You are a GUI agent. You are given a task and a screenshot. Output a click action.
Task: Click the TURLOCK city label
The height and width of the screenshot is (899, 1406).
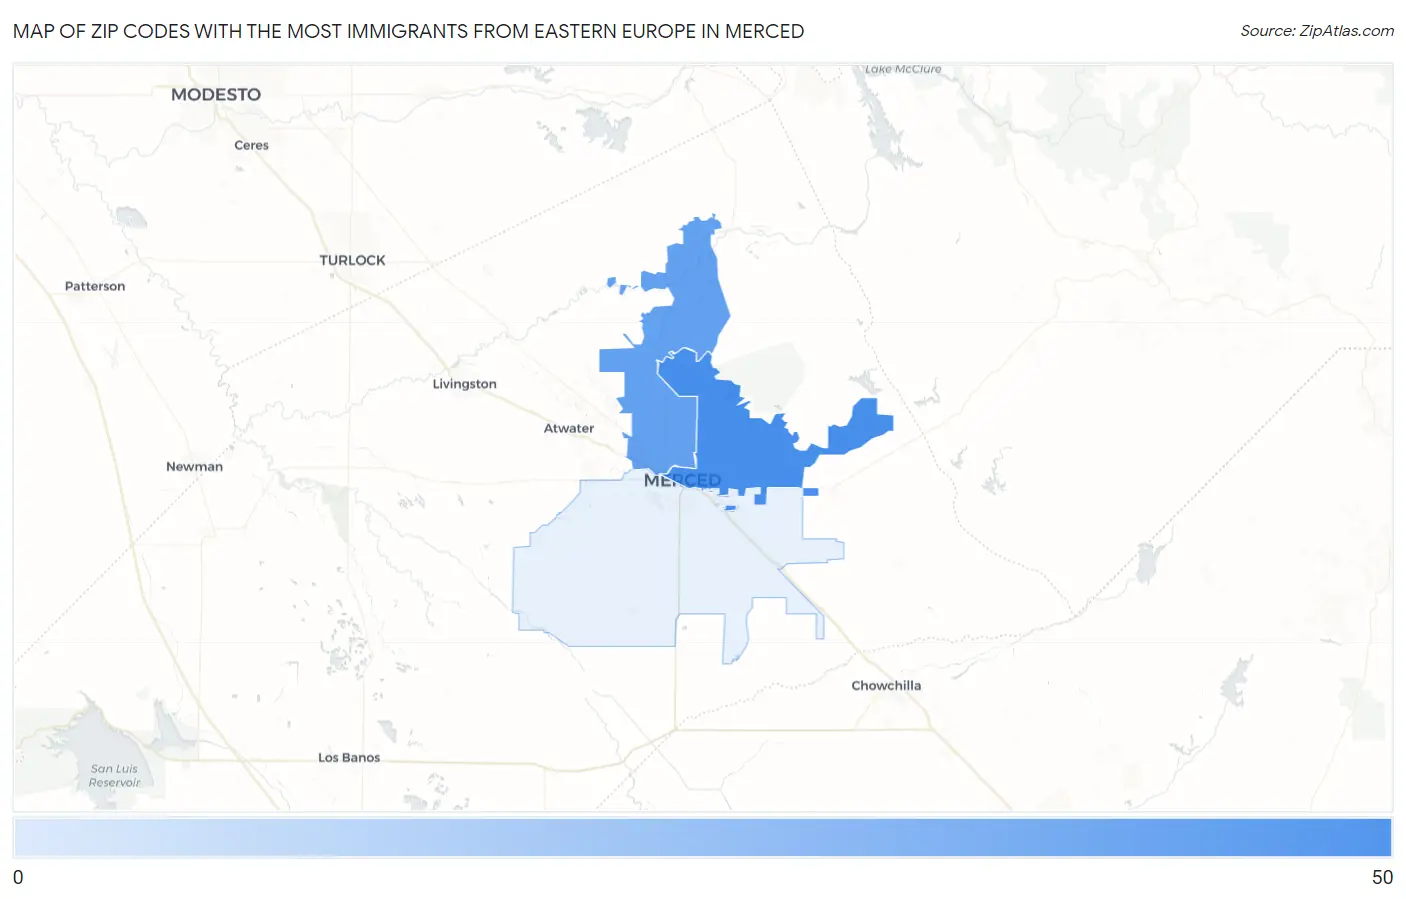352,260
